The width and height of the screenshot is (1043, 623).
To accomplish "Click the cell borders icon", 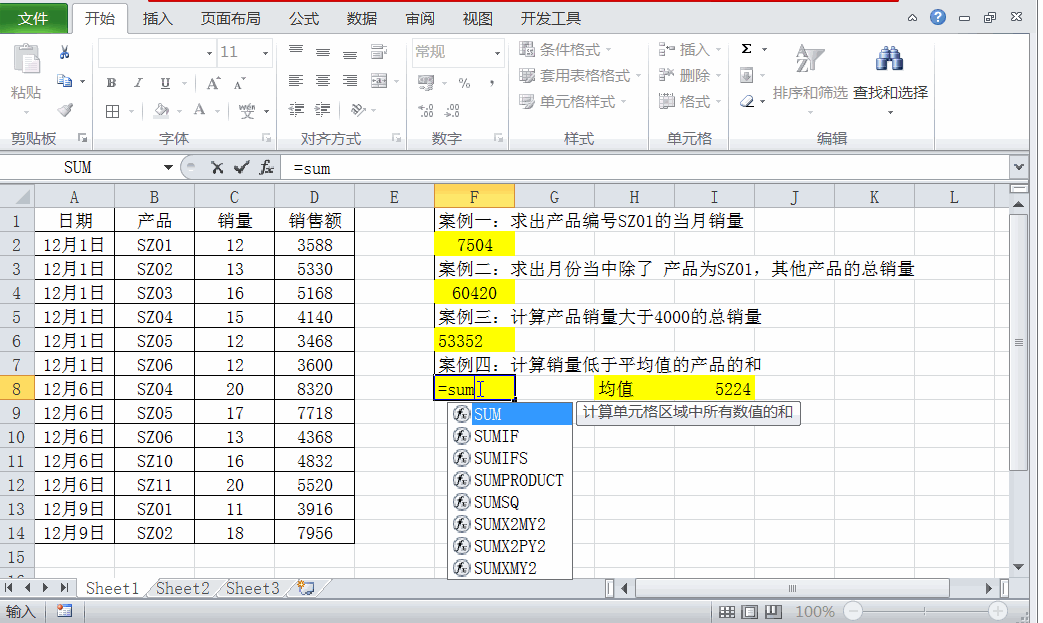I will (112, 111).
